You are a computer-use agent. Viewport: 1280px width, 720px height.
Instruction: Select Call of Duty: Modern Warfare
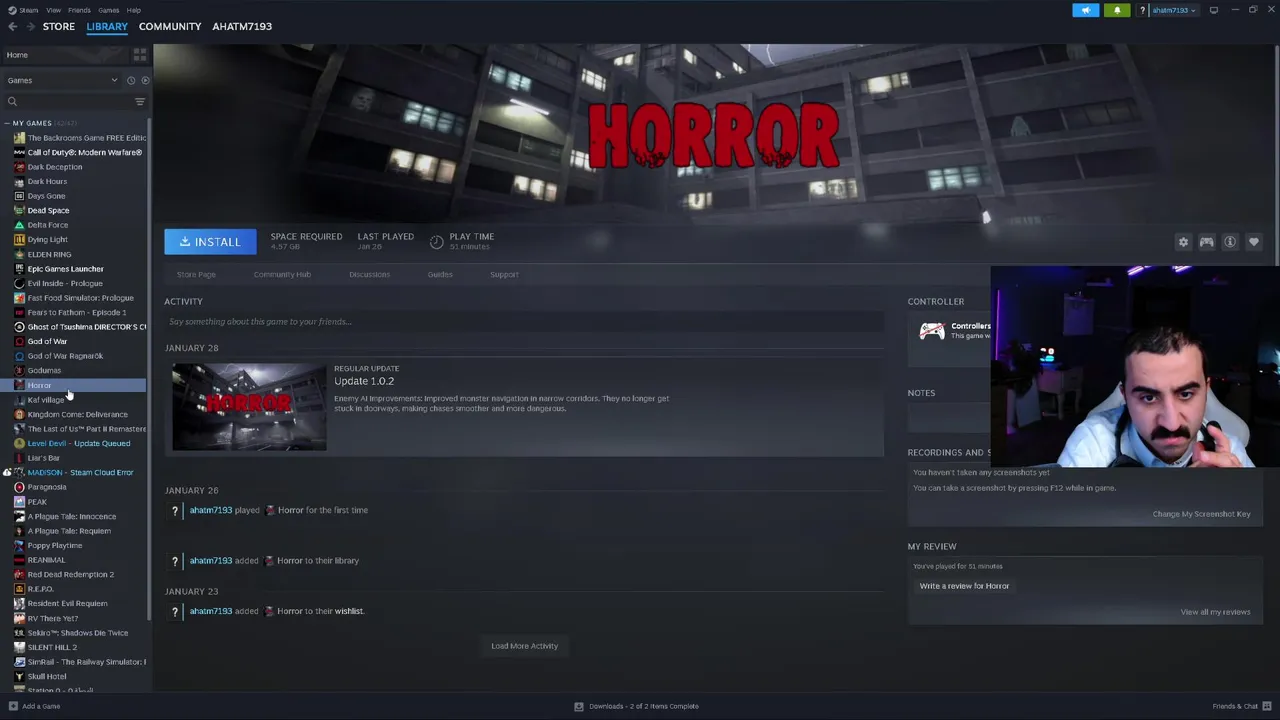point(84,152)
